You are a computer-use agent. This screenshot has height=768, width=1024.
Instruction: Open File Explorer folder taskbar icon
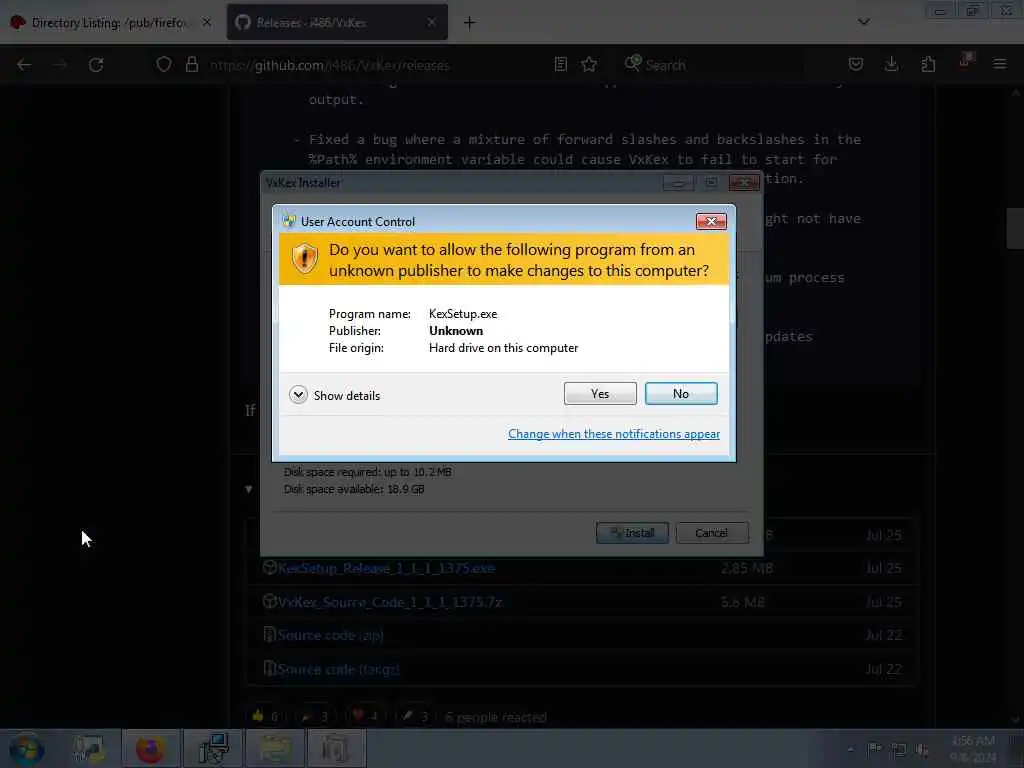(x=275, y=749)
